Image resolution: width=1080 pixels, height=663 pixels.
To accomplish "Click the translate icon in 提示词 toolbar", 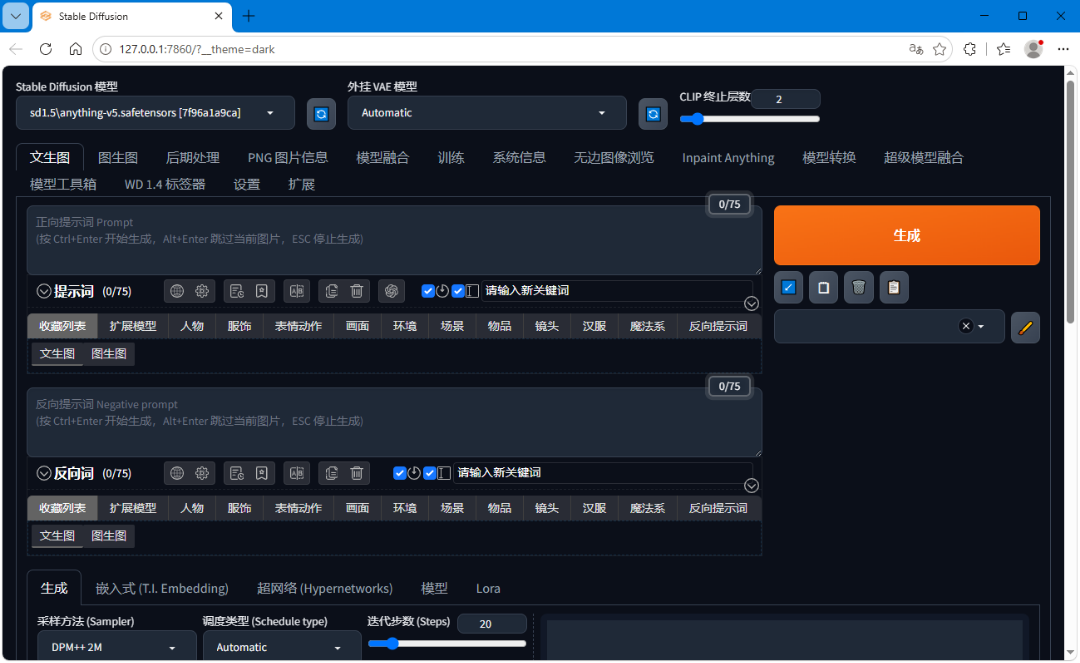I will 297,291.
